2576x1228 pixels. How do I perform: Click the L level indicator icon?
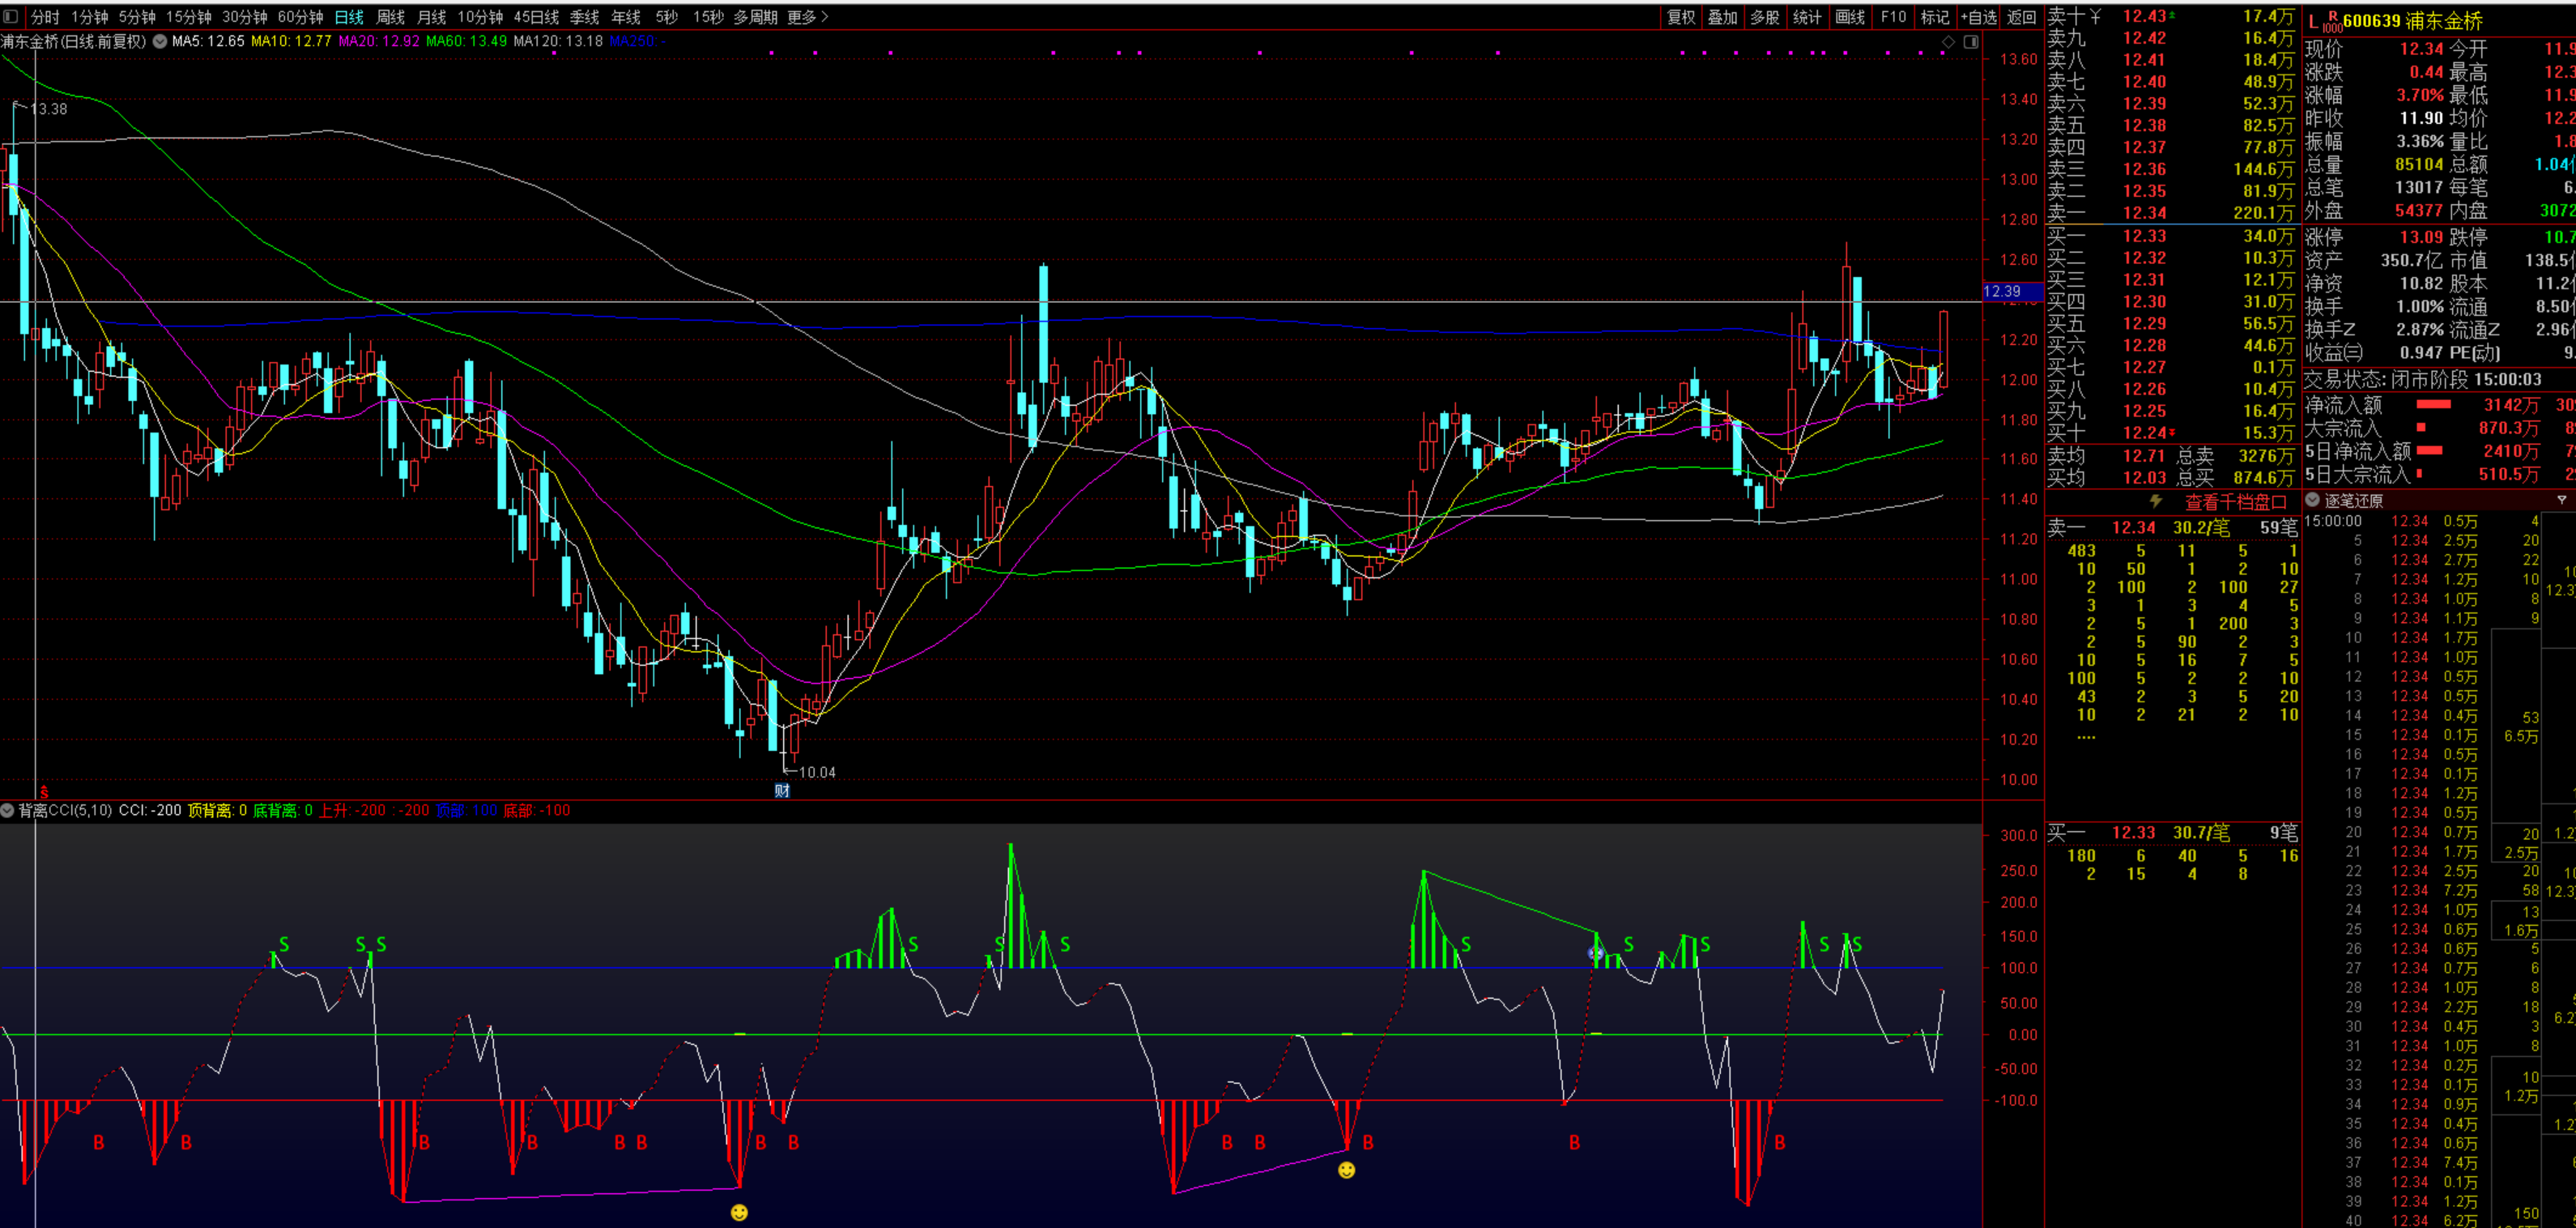point(2313,22)
